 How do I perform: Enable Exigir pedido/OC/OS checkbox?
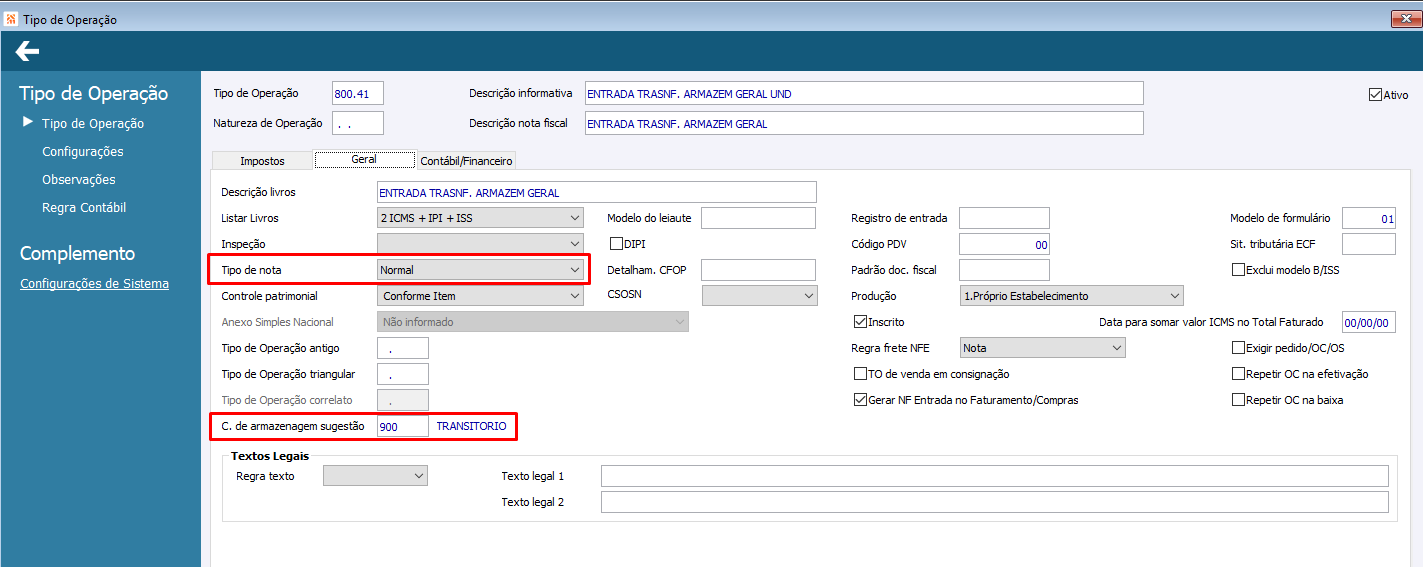pos(1238,348)
